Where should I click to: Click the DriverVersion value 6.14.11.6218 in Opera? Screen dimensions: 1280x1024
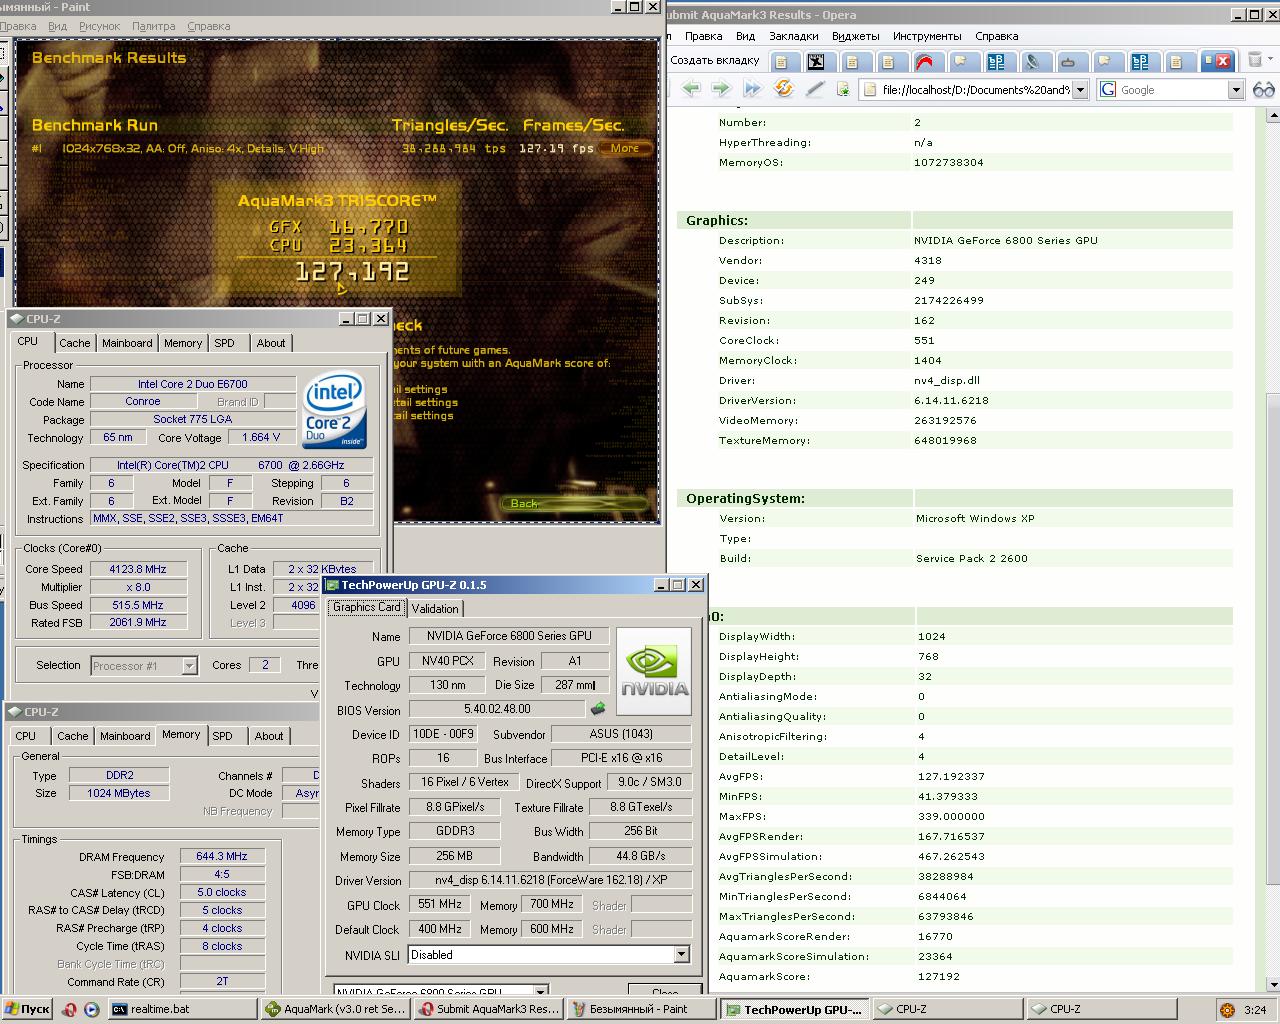point(951,400)
